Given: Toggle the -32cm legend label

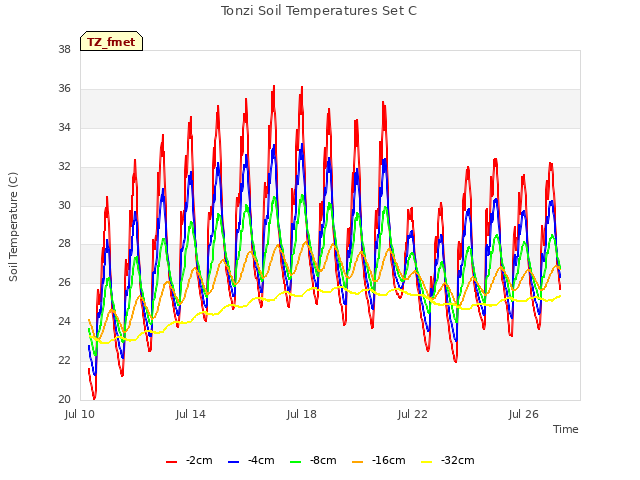Looking at the screenshot, I should point(458,460).
